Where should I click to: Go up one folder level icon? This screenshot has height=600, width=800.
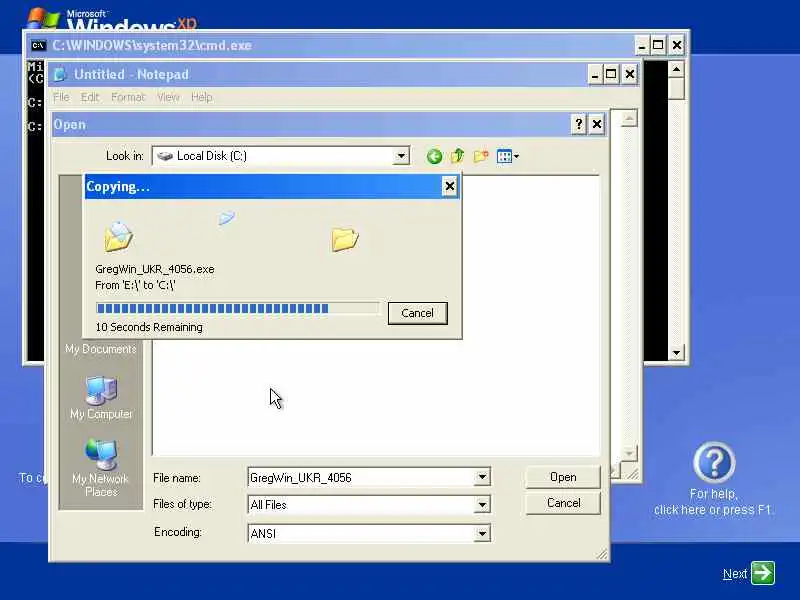(458, 156)
